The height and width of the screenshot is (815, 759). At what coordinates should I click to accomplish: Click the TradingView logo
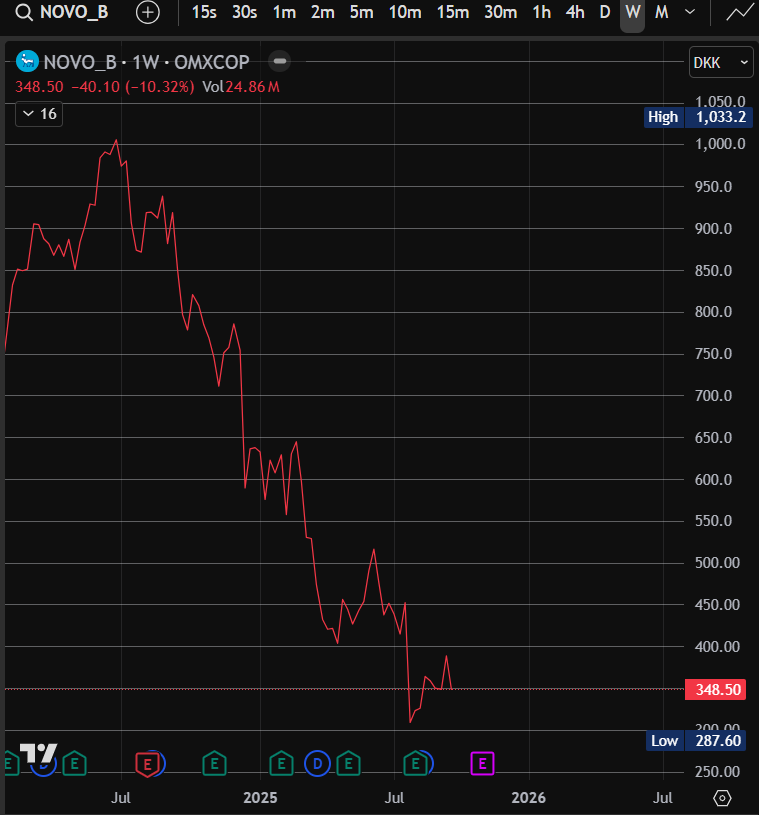(x=38, y=754)
